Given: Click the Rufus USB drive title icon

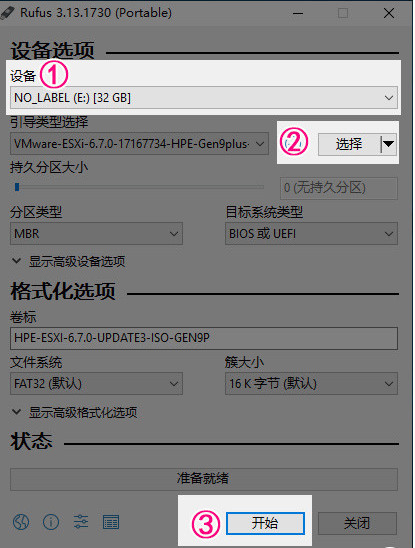Looking at the screenshot, I should tap(8, 13).
